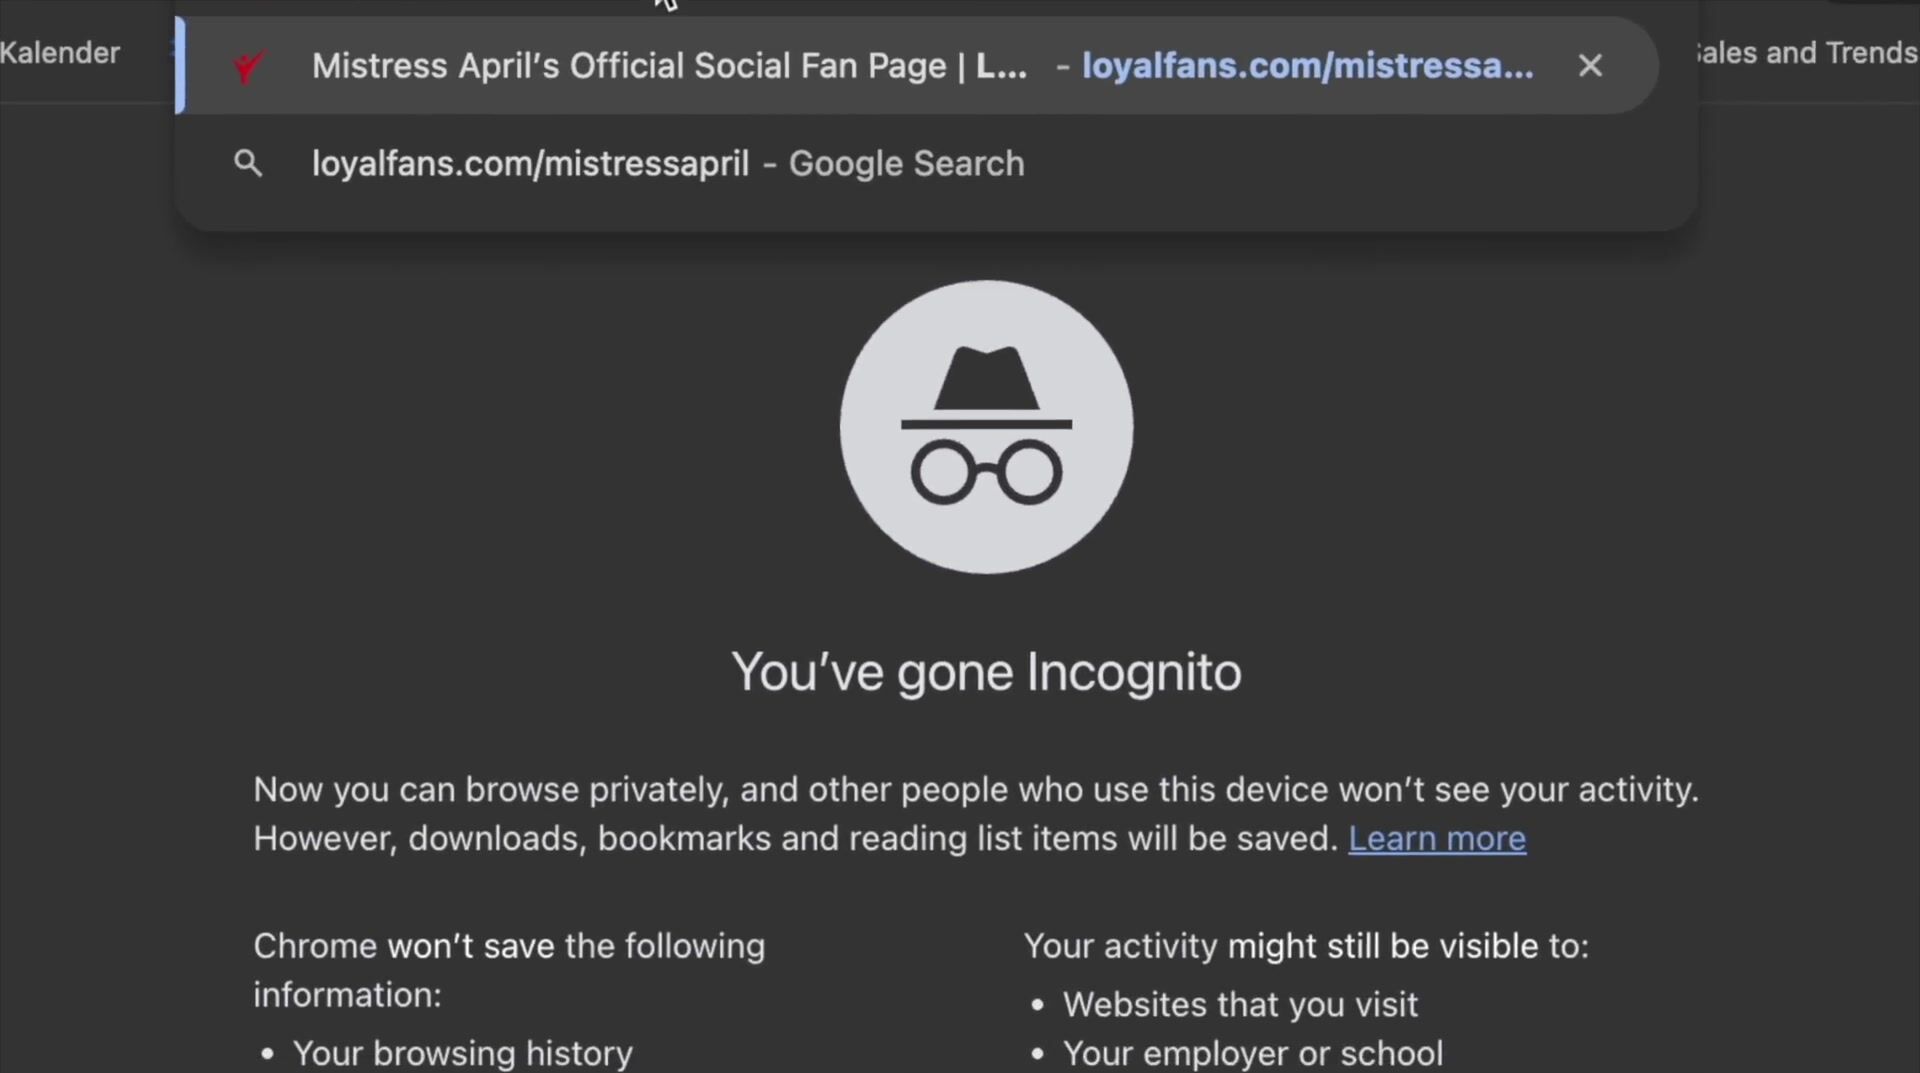This screenshot has height=1073, width=1920.
Task: Click the red favicon on the first autocomplete suggestion
Action: [x=248, y=66]
